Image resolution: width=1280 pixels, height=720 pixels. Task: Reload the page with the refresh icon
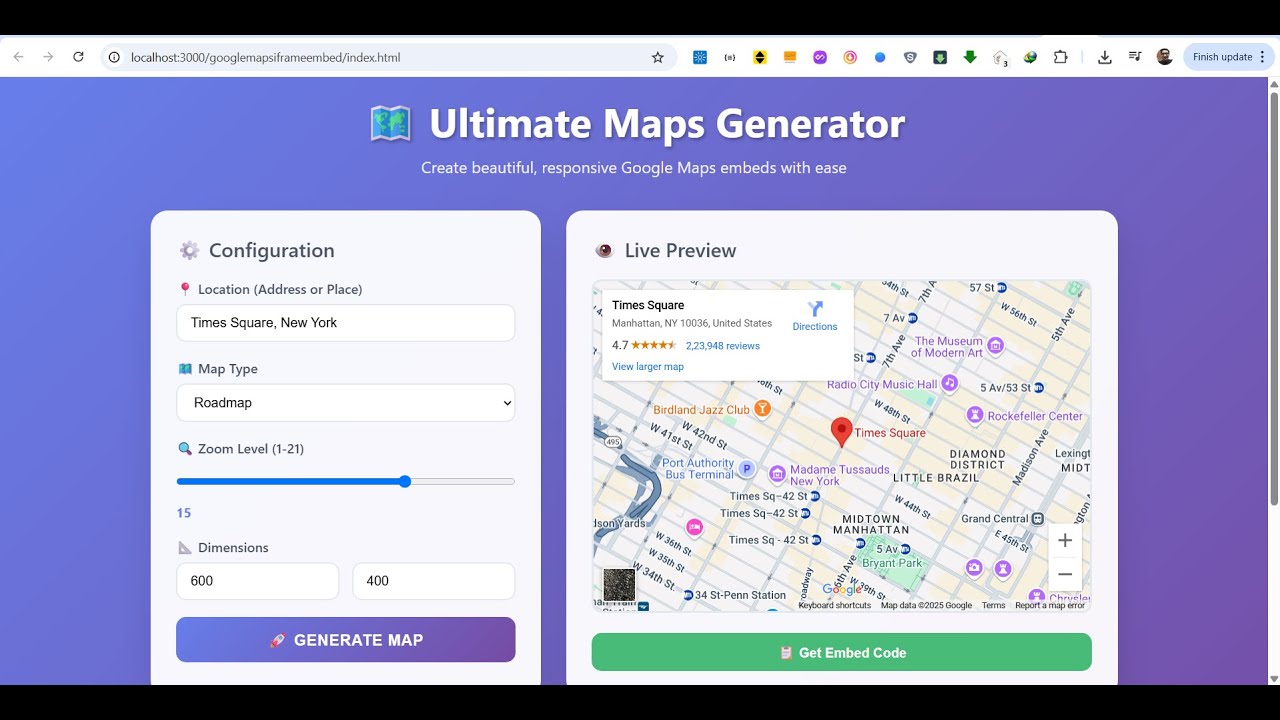[78, 57]
